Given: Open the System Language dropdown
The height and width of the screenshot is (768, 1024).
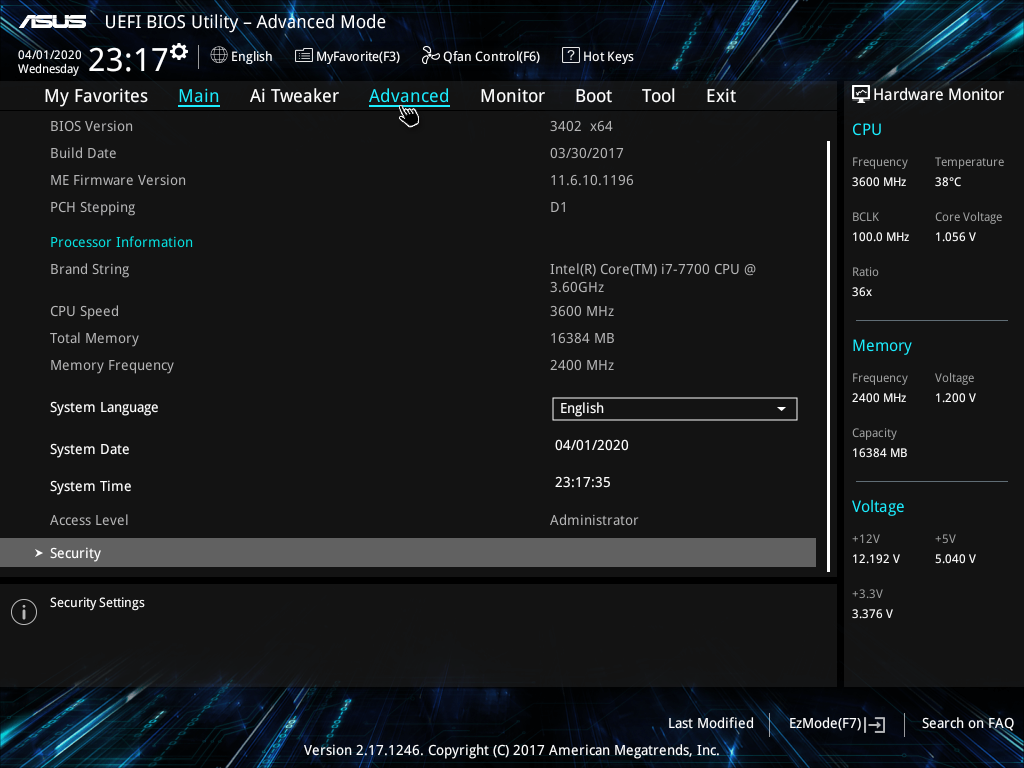Looking at the screenshot, I should (675, 409).
